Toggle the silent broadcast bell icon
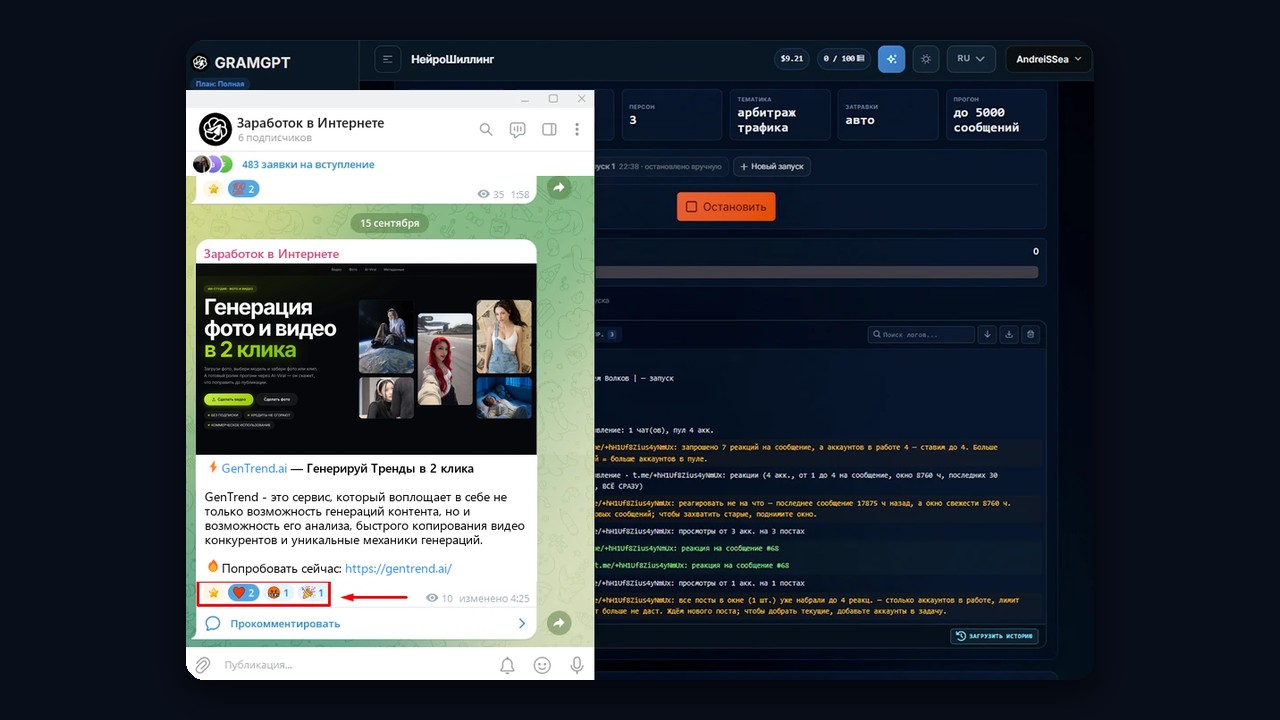Screen dimensions: 1280x720 pyautogui.click(x=507, y=665)
